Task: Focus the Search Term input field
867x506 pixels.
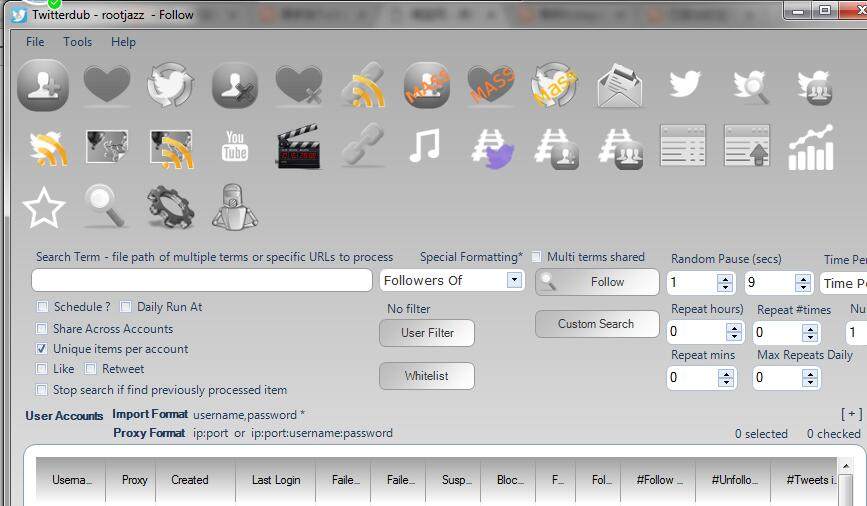Action: [x=202, y=280]
